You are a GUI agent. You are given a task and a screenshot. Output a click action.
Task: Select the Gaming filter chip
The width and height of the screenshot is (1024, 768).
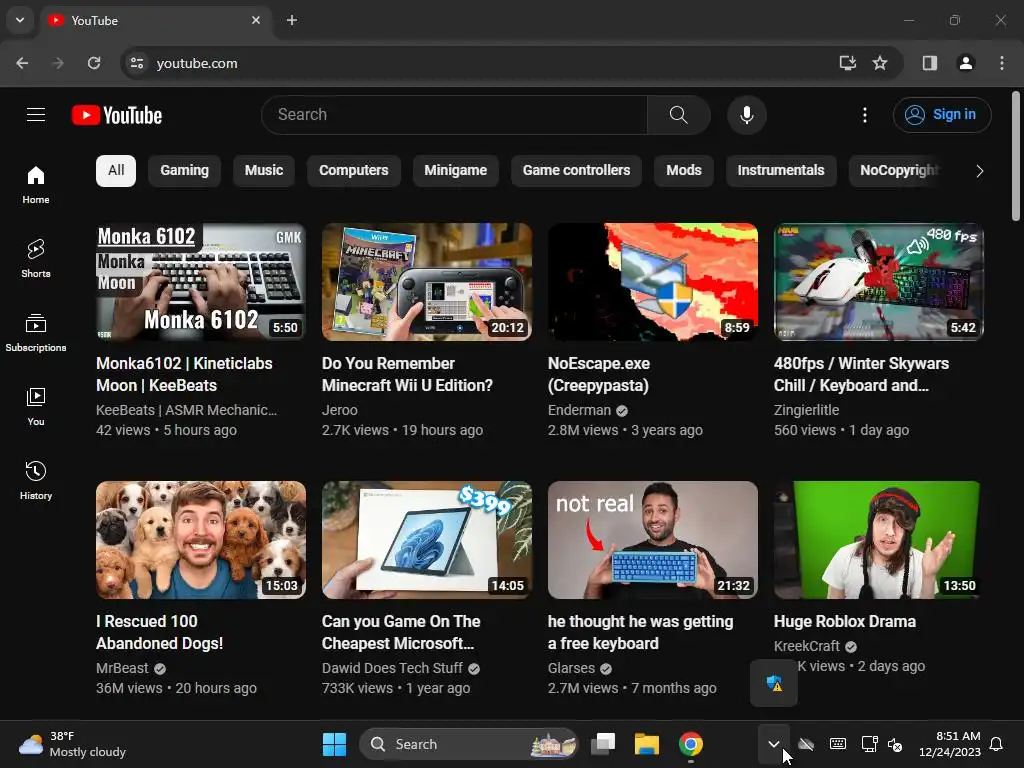[185, 170]
